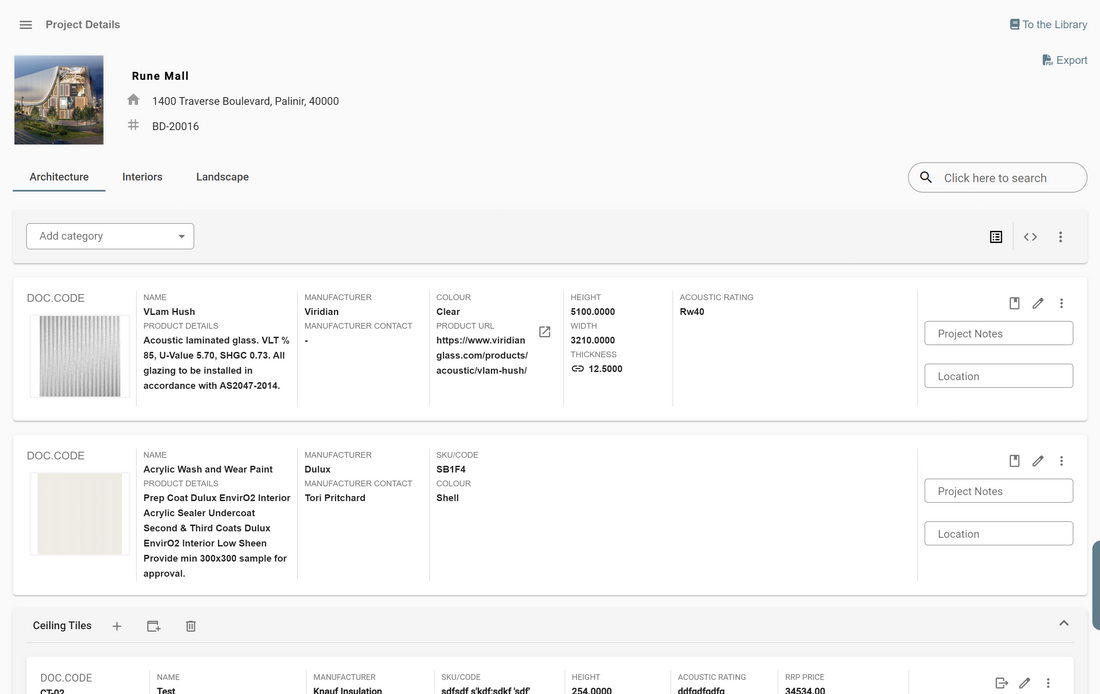The height and width of the screenshot is (694, 1100).
Task: Open the Add category dropdown
Action: [110, 236]
